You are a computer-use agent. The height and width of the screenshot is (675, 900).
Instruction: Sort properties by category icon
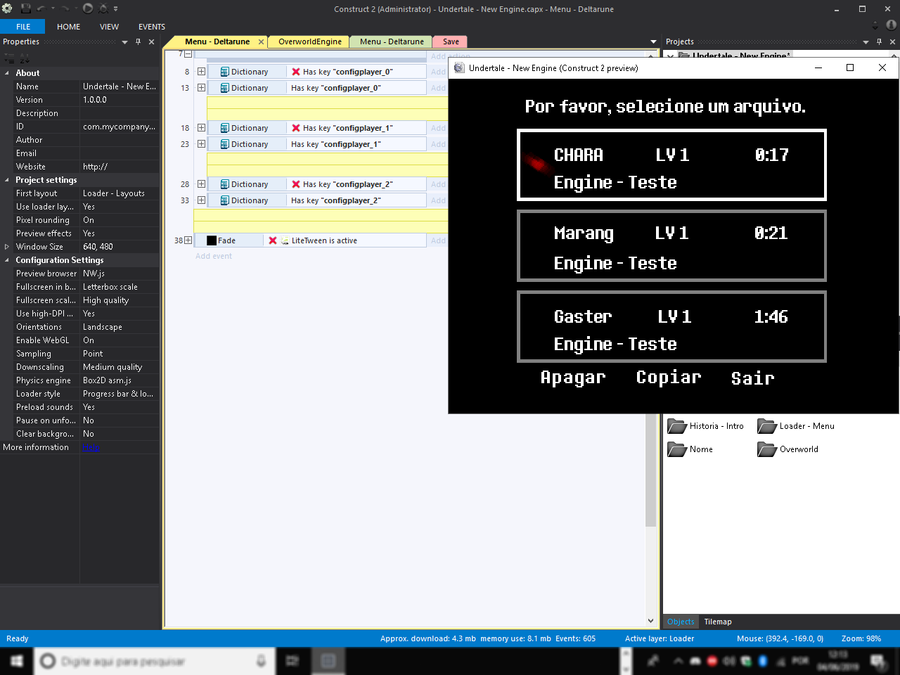(x=9, y=59)
